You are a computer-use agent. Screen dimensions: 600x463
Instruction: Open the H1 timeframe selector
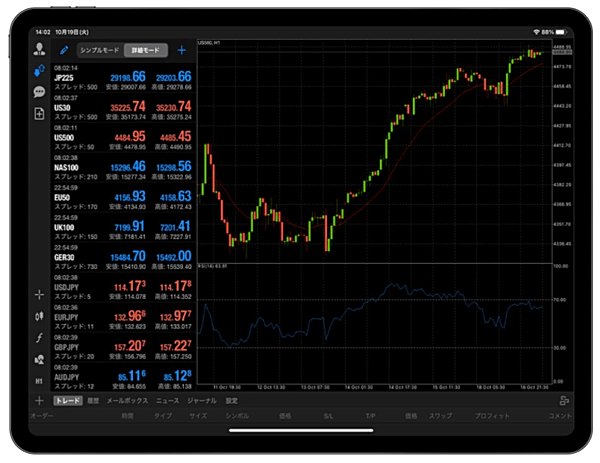coord(39,381)
